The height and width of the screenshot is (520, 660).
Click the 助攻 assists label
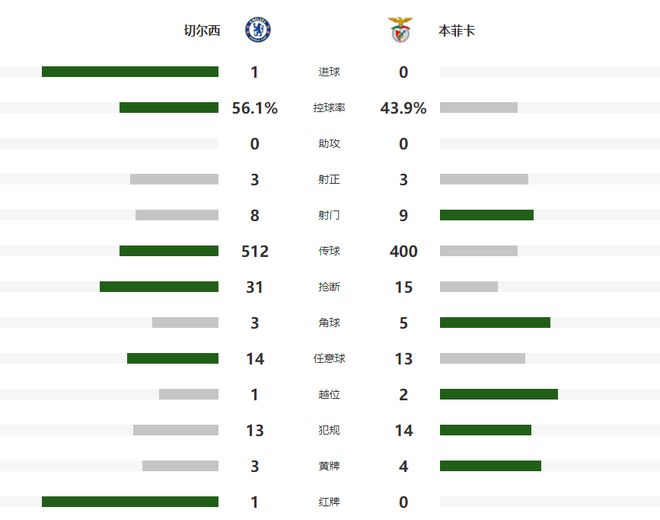click(x=329, y=144)
